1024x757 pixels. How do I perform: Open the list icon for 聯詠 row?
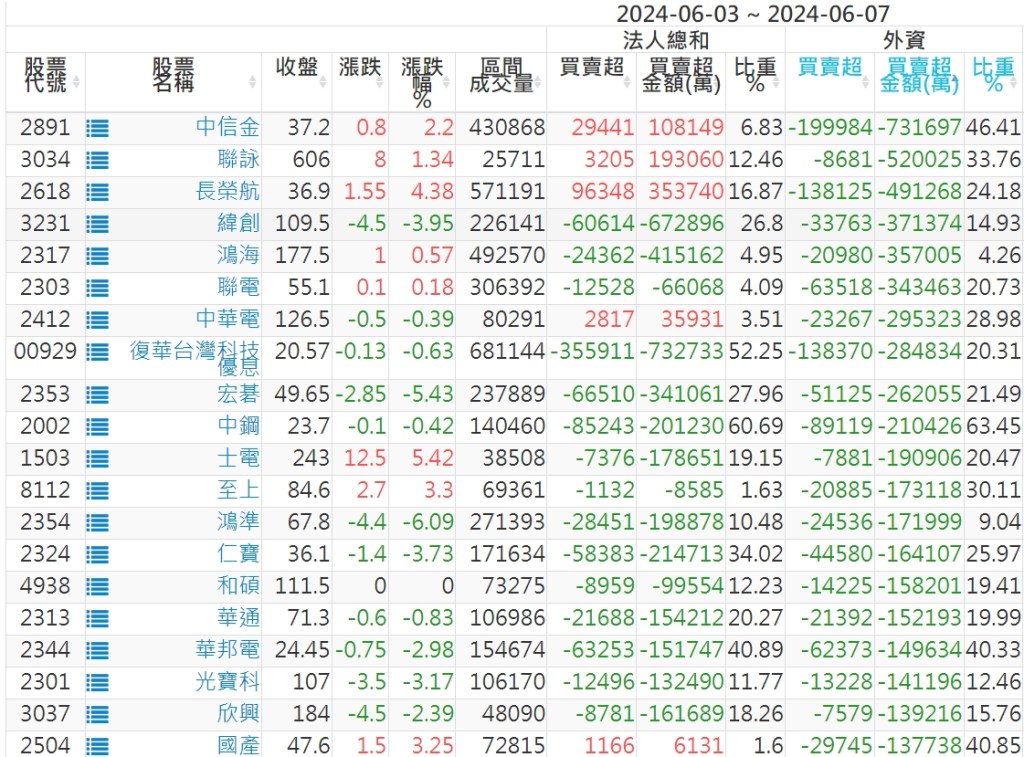pyautogui.click(x=97, y=160)
